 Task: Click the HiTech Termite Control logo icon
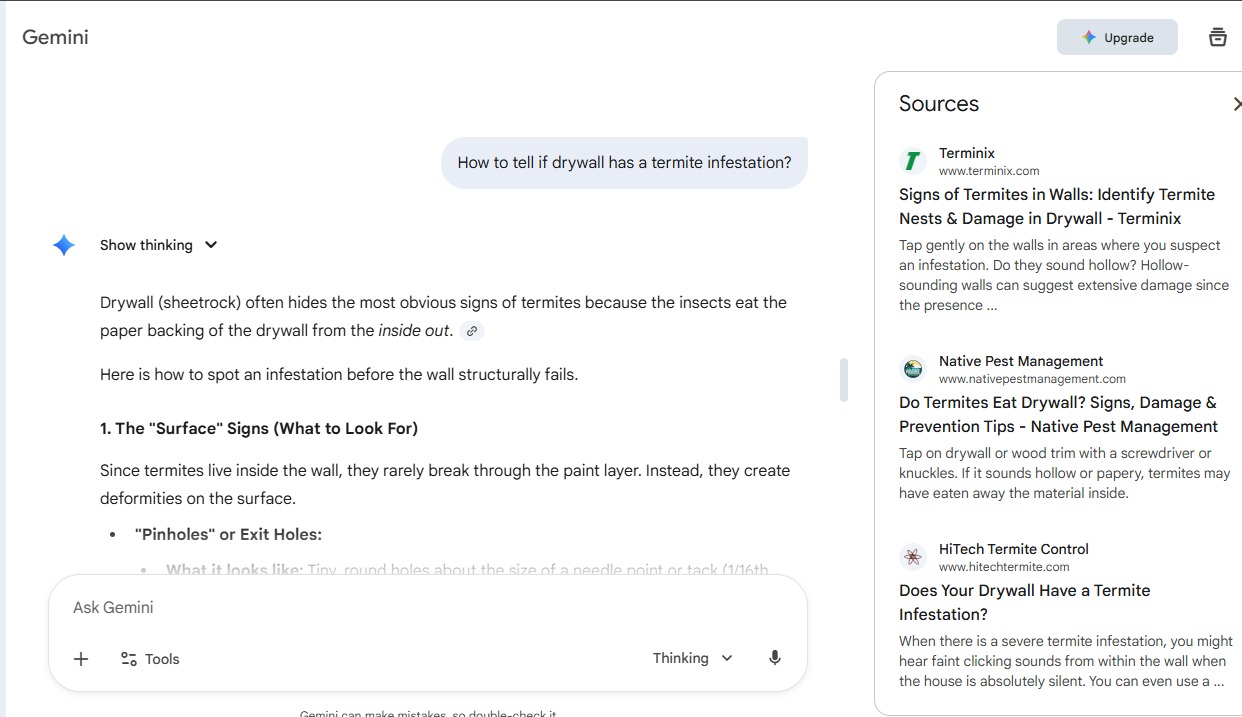click(912, 557)
